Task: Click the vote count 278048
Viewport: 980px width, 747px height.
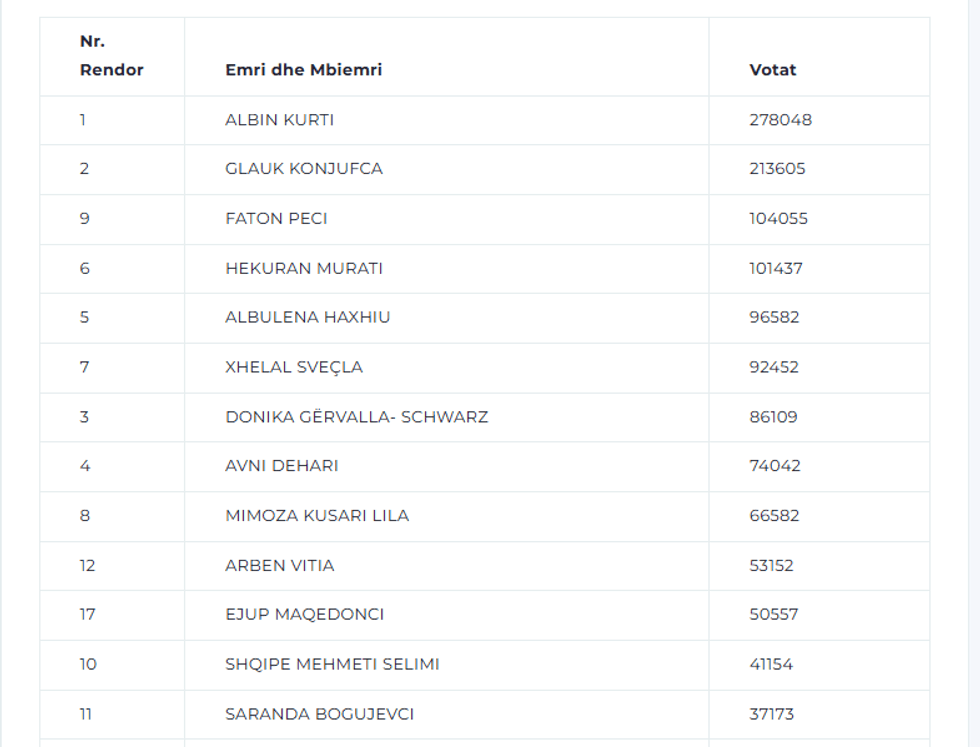Action: point(780,120)
